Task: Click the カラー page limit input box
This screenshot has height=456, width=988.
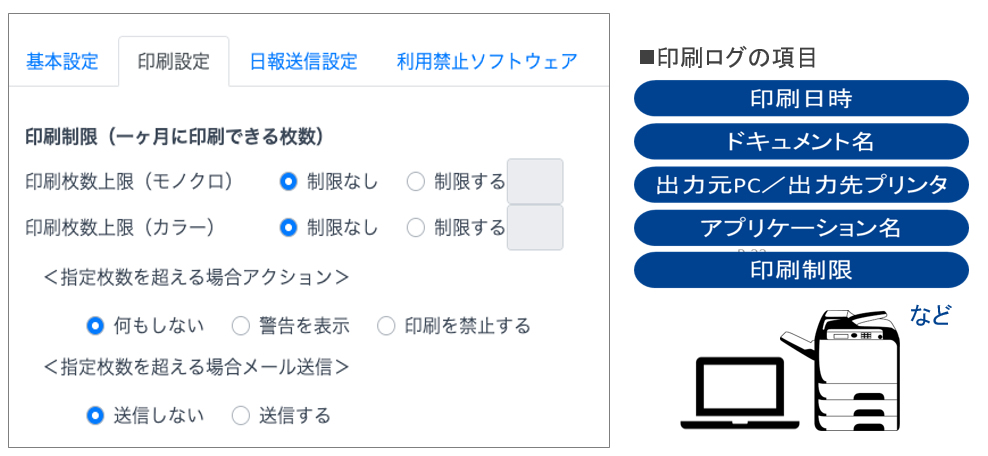Action: (535, 227)
